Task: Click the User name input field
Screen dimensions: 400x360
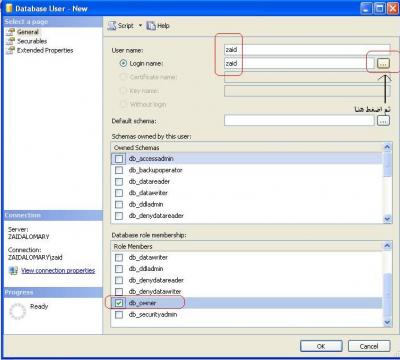Action: [307, 50]
